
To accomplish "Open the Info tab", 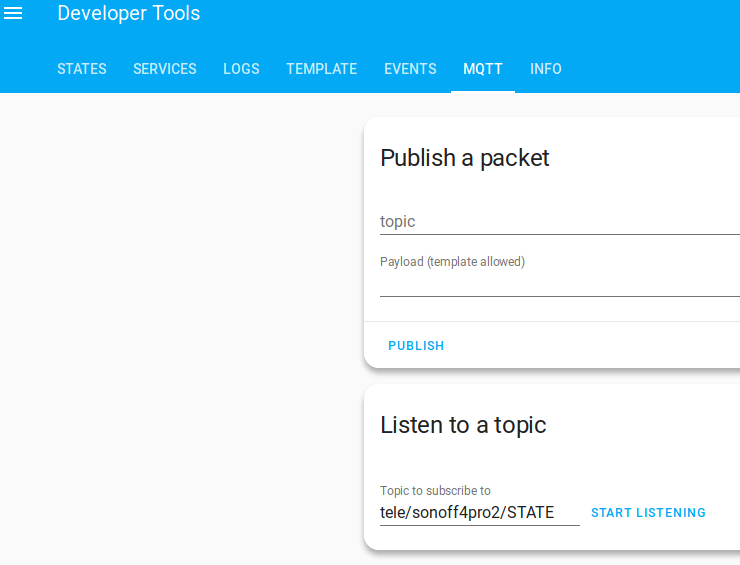I will click(546, 69).
